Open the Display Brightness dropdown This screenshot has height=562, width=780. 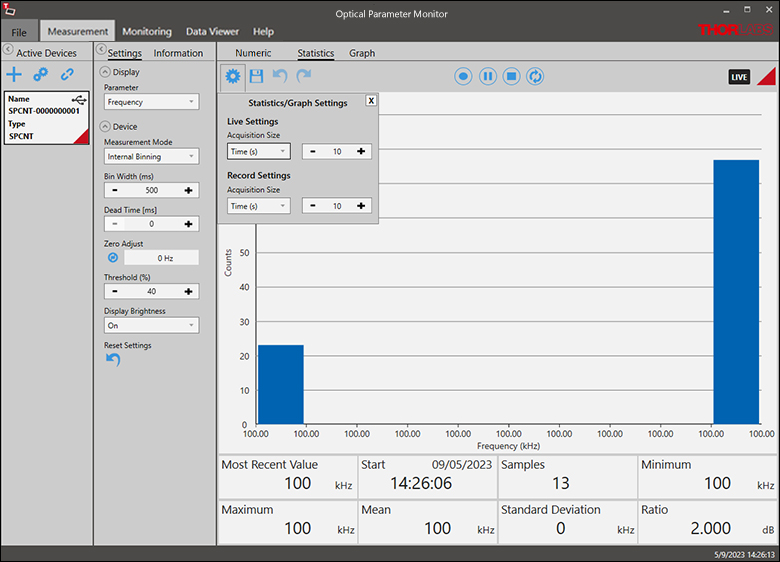[x=151, y=325]
